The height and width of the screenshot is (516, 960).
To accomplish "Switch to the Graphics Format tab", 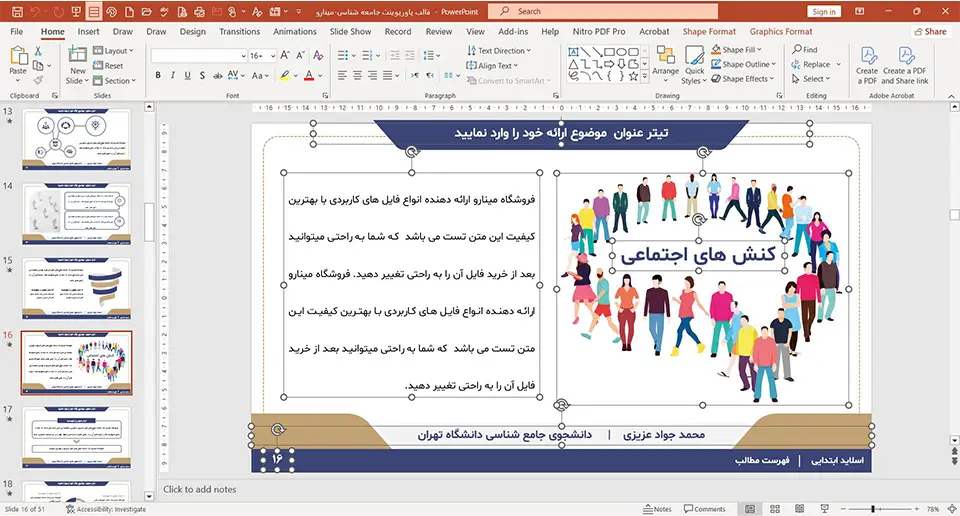I will pos(781,31).
